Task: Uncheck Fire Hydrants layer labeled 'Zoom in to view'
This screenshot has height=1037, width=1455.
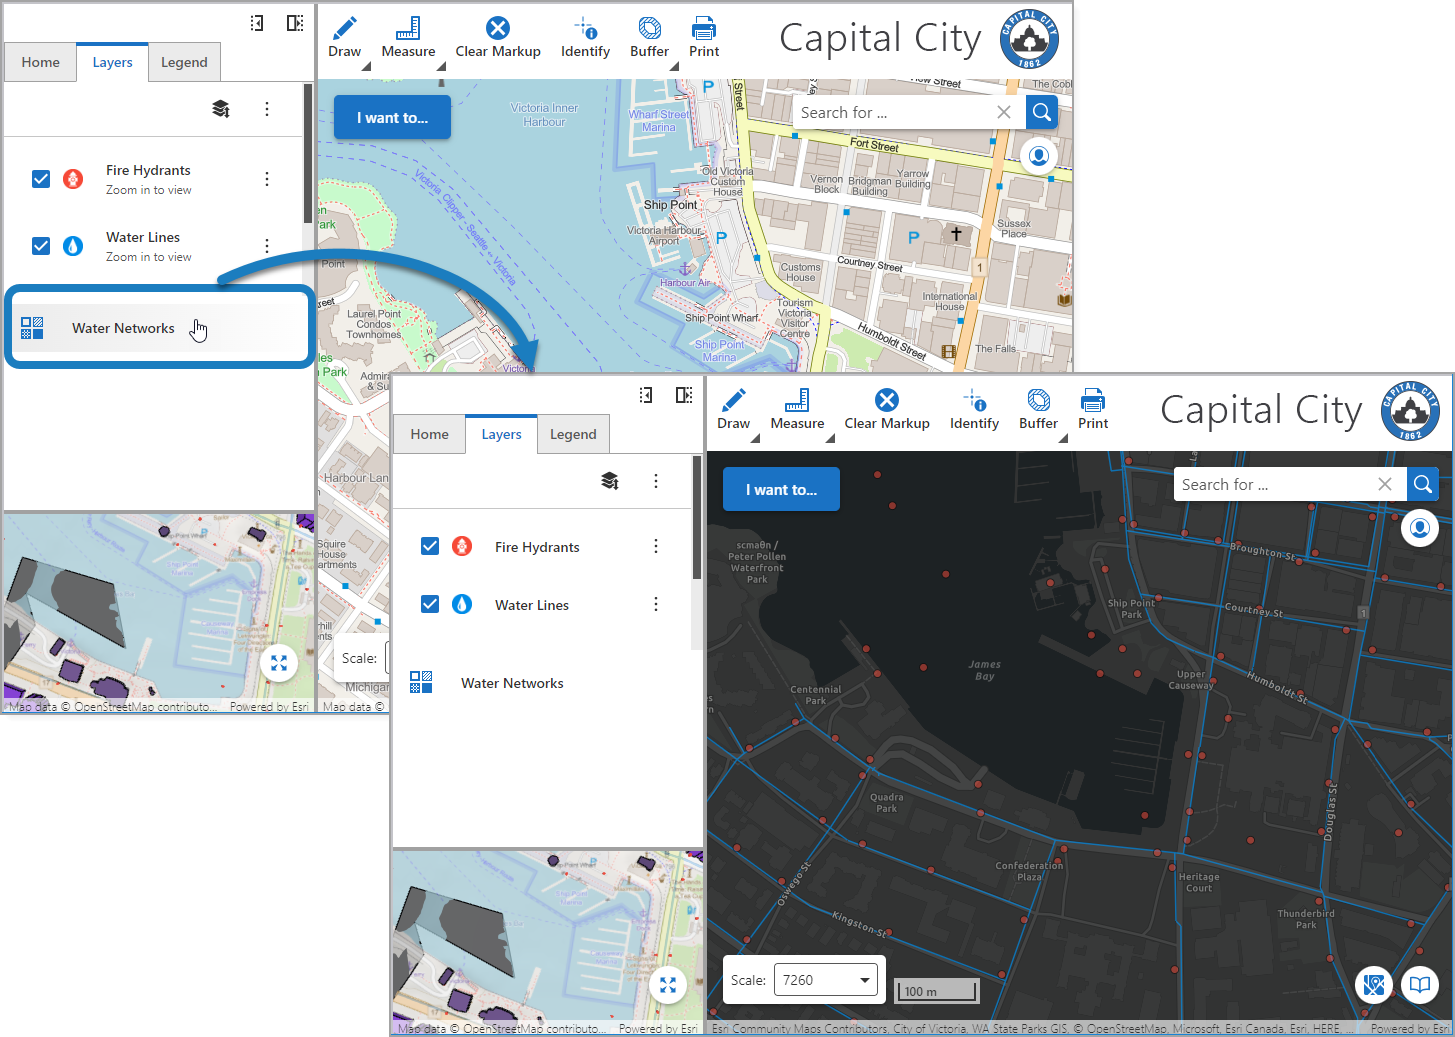Action: click(41, 179)
